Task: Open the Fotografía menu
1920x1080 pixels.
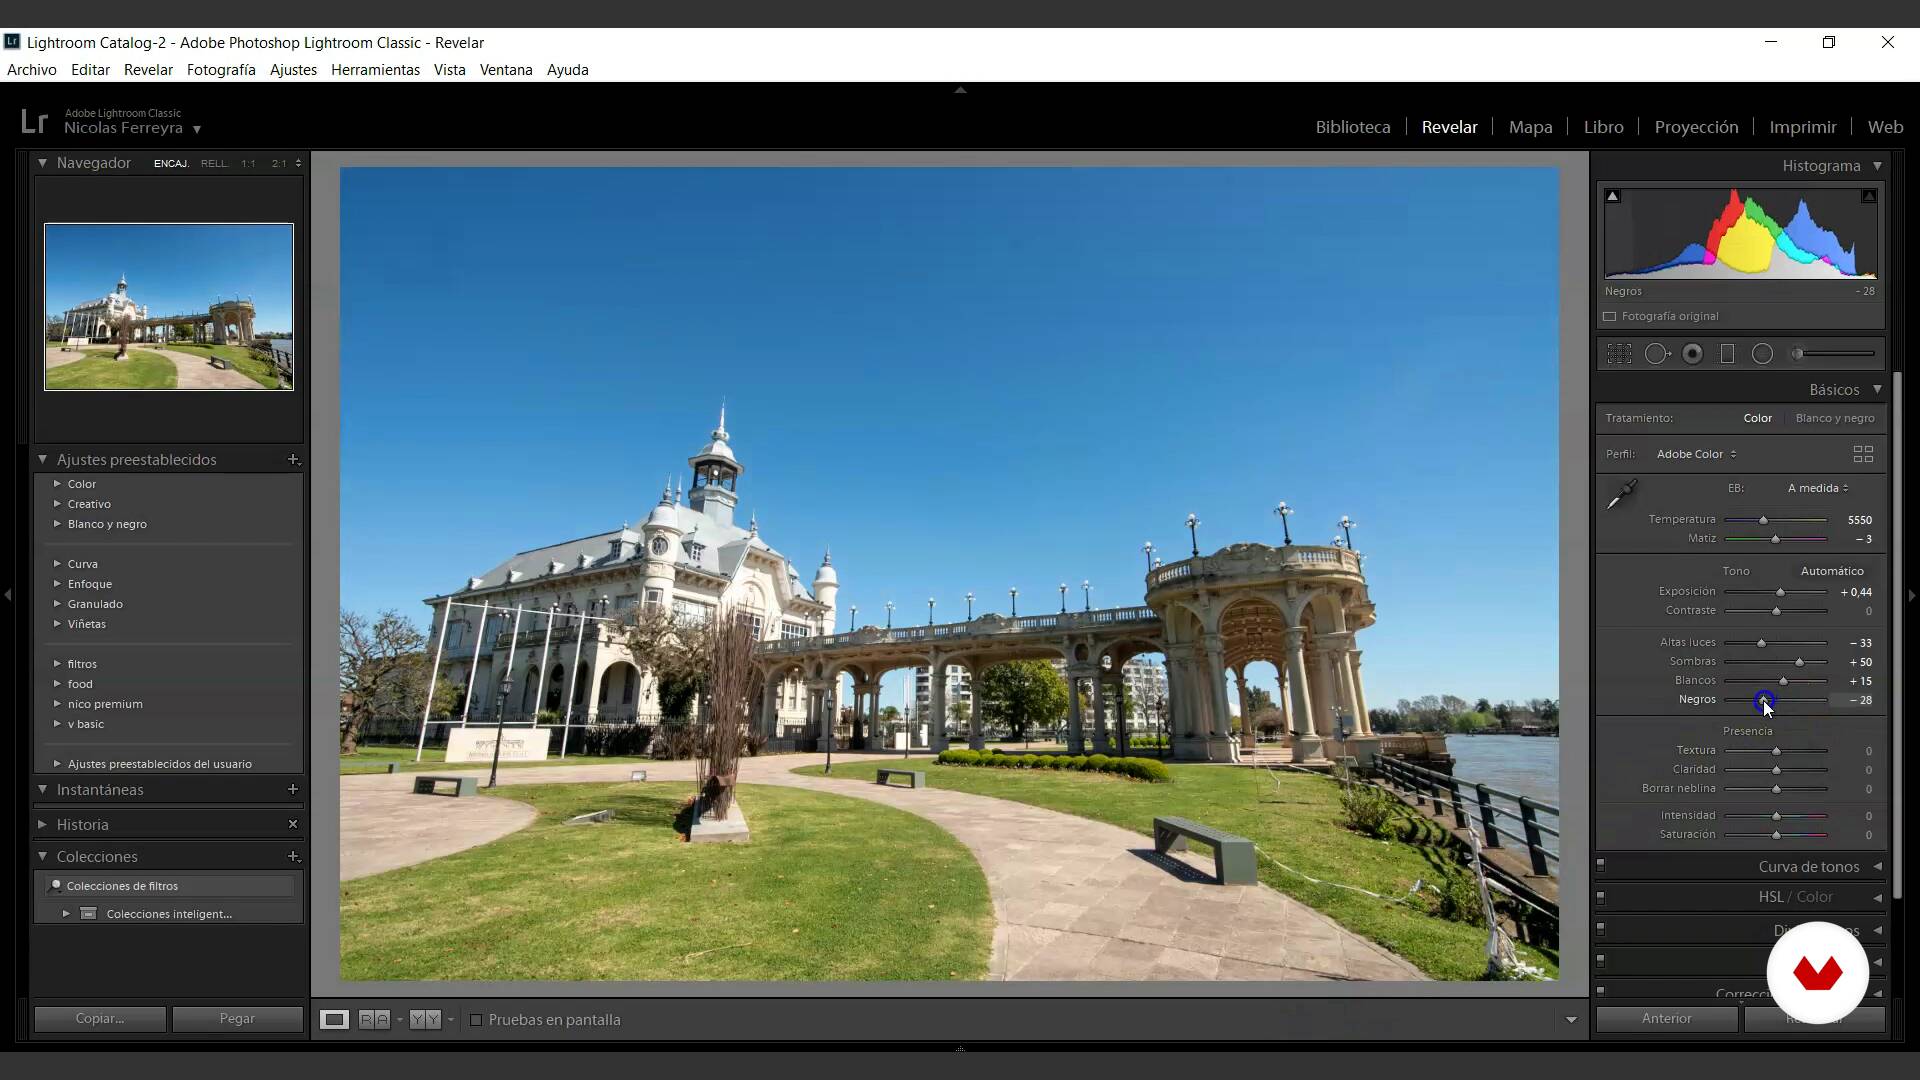Action: coord(221,70)
